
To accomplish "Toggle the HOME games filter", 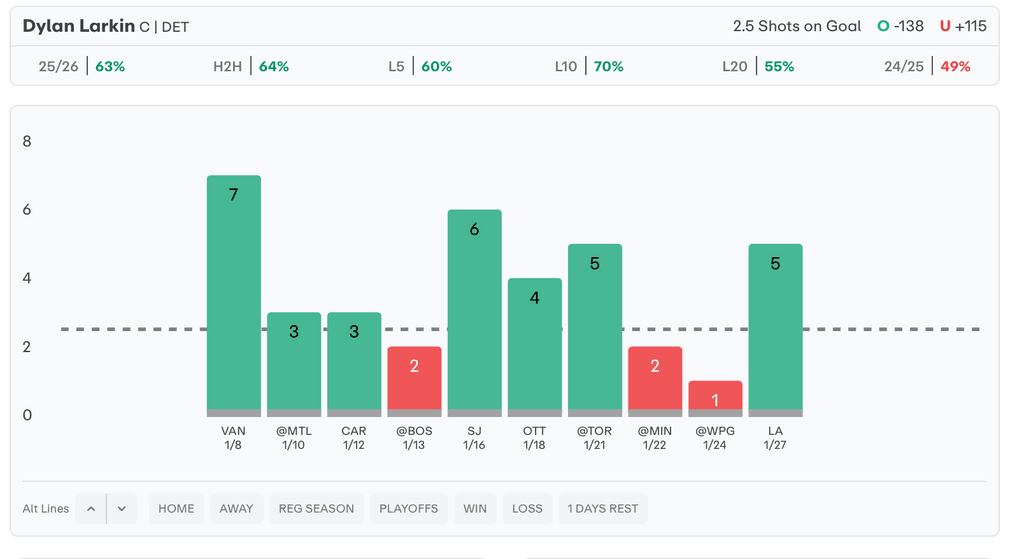I will click(x=176, y=509).
